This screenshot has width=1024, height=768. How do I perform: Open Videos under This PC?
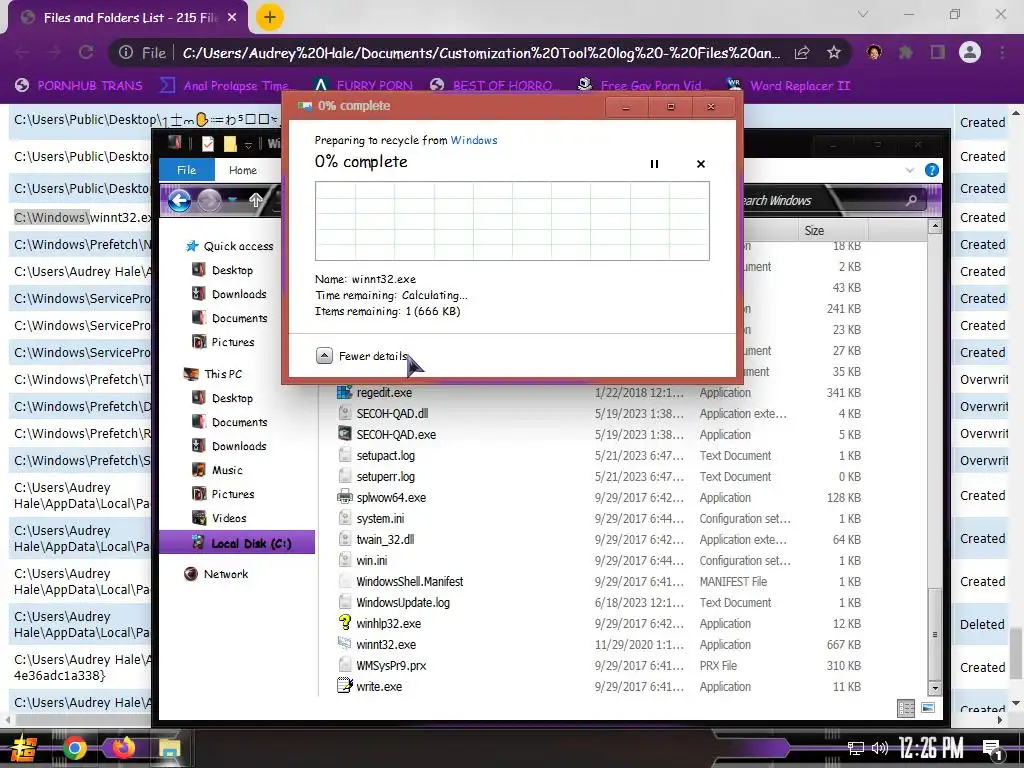(x=229, y=518)
